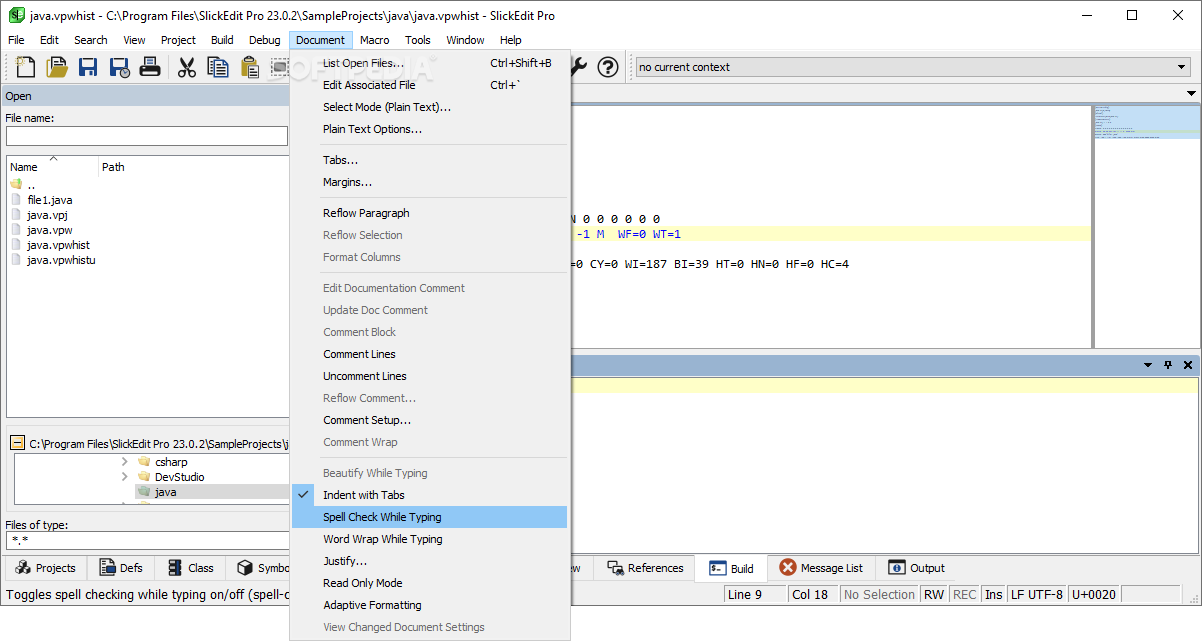Open the Macro menu
Screen dimensions: 1202x641
375,40
